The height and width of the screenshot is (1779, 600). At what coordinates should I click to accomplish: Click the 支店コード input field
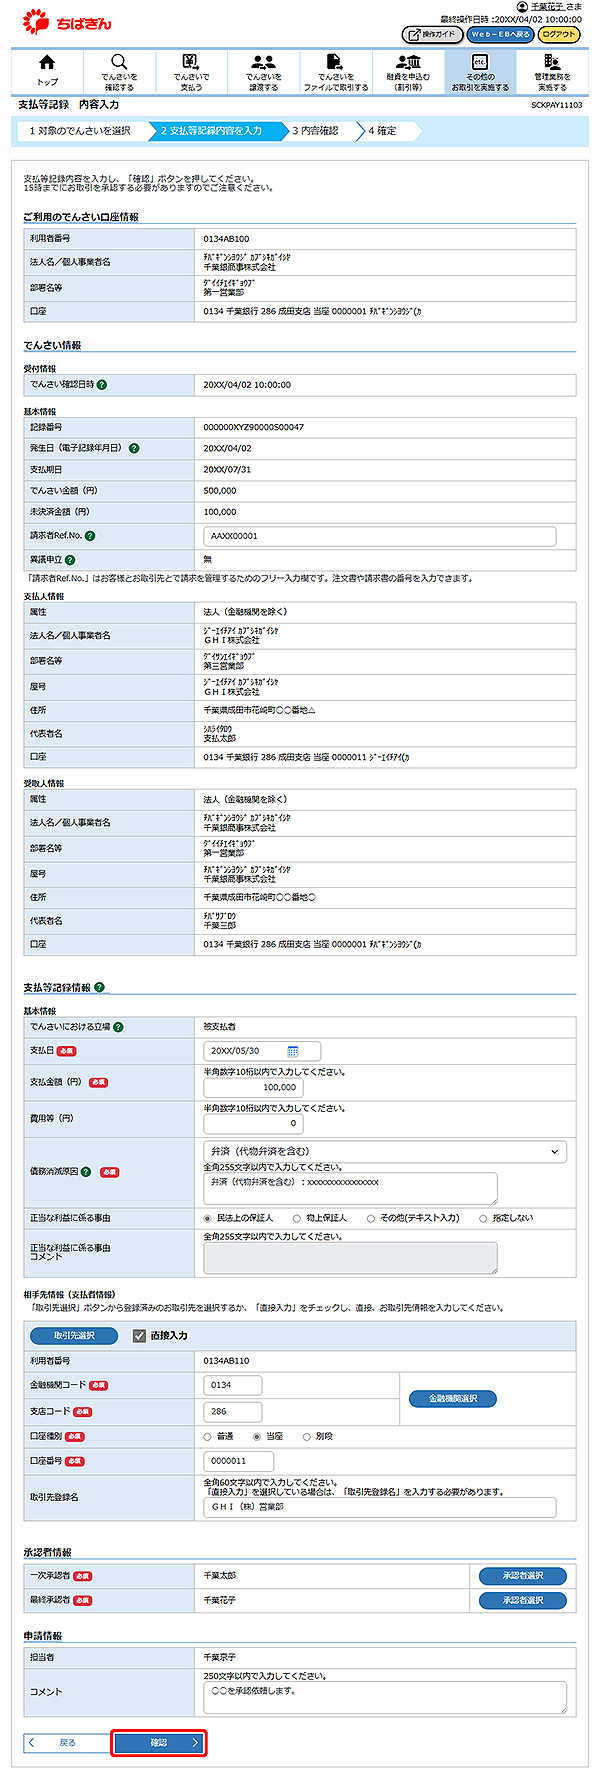[233, 1411]
